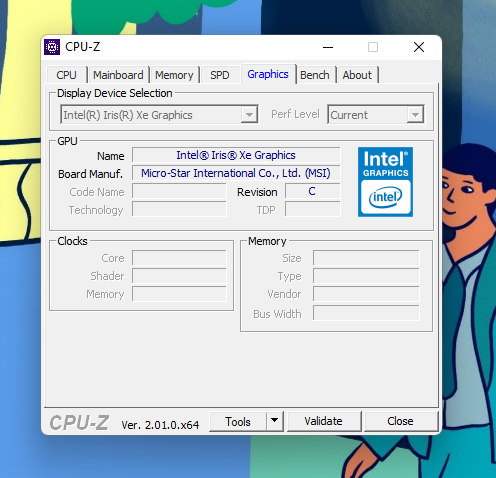Click the Memory Vendor field
496x478 pixels.
tap(366, 294)
